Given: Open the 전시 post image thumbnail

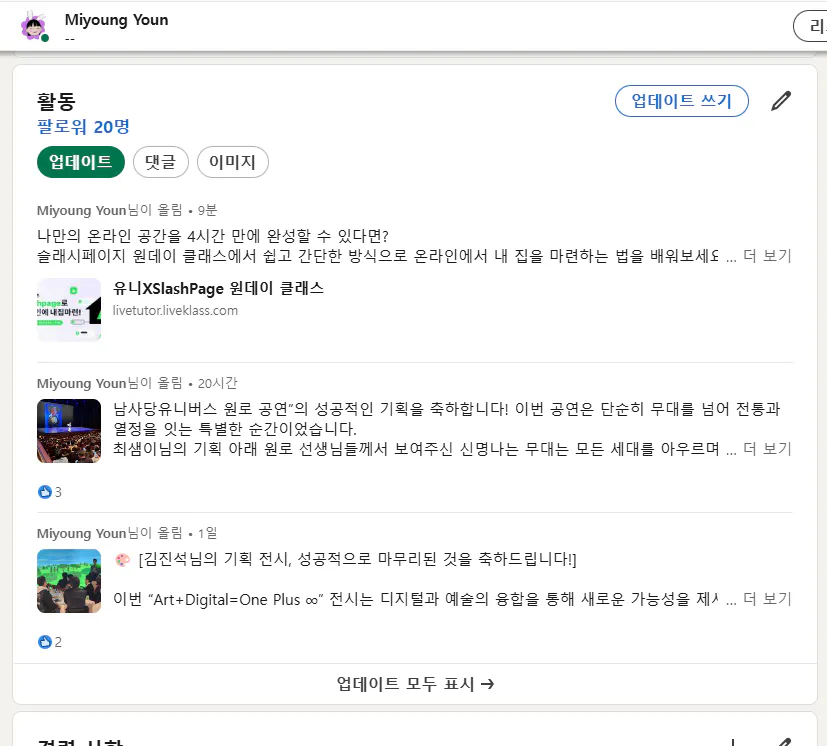Looking at the screenshot, I should (x=68, y=581).
